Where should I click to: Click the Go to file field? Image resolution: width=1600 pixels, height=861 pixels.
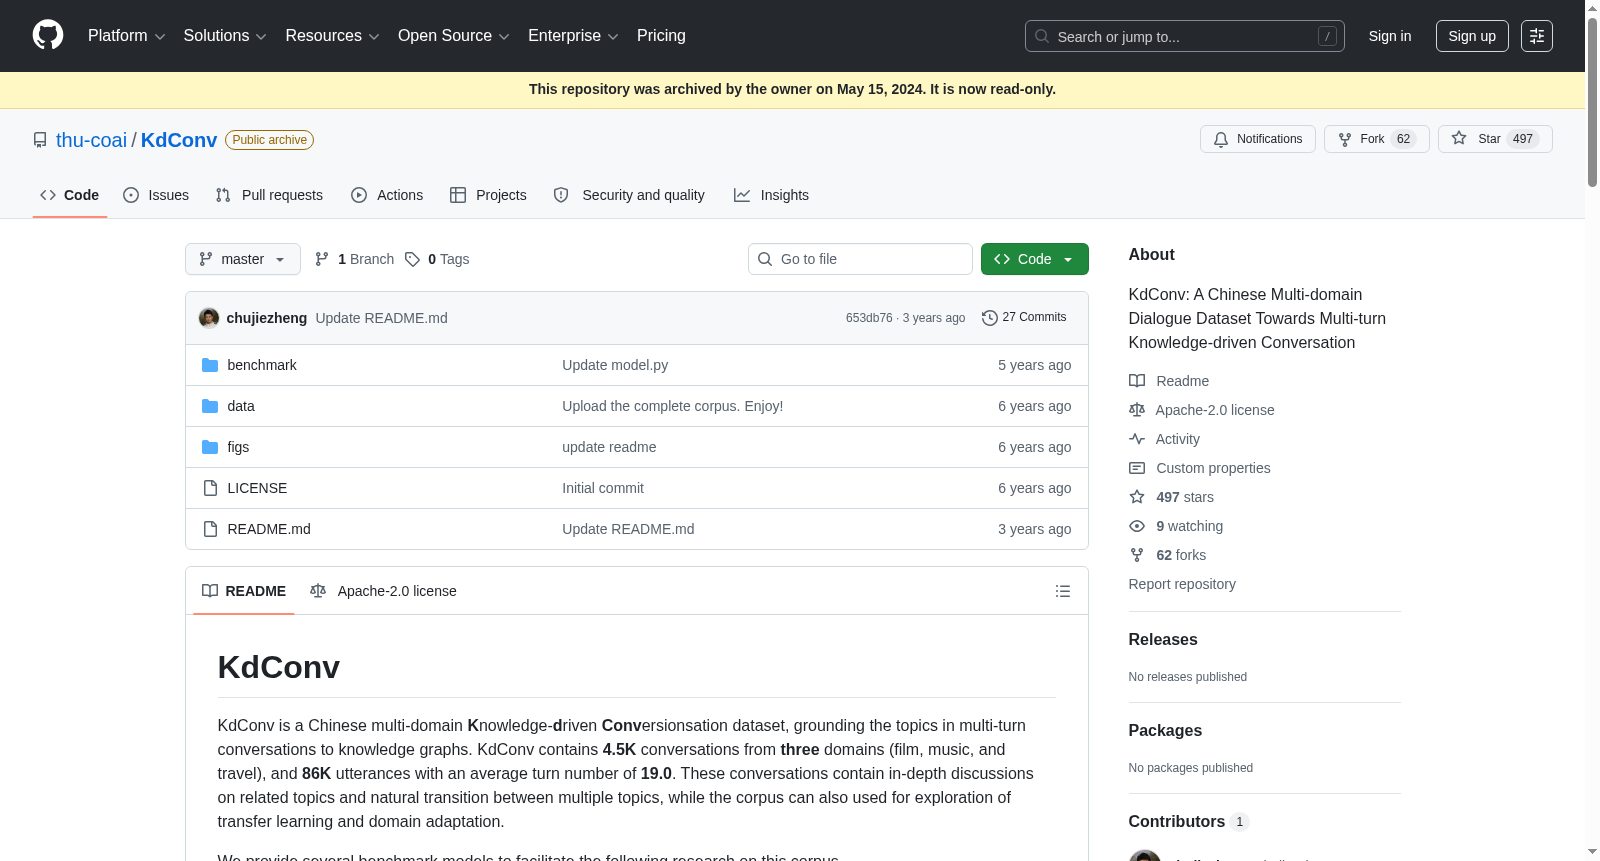coord(860,259)
